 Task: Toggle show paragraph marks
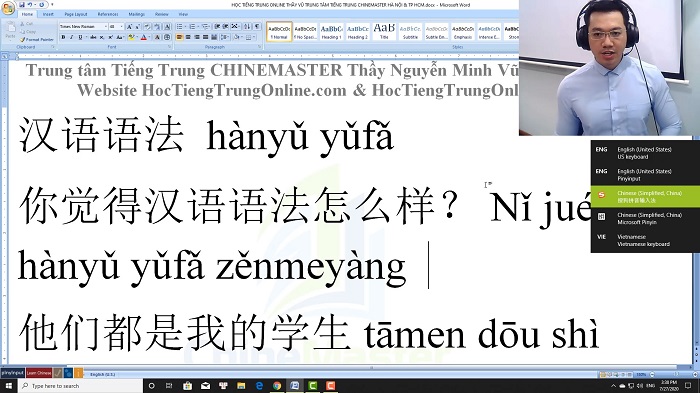257,26
